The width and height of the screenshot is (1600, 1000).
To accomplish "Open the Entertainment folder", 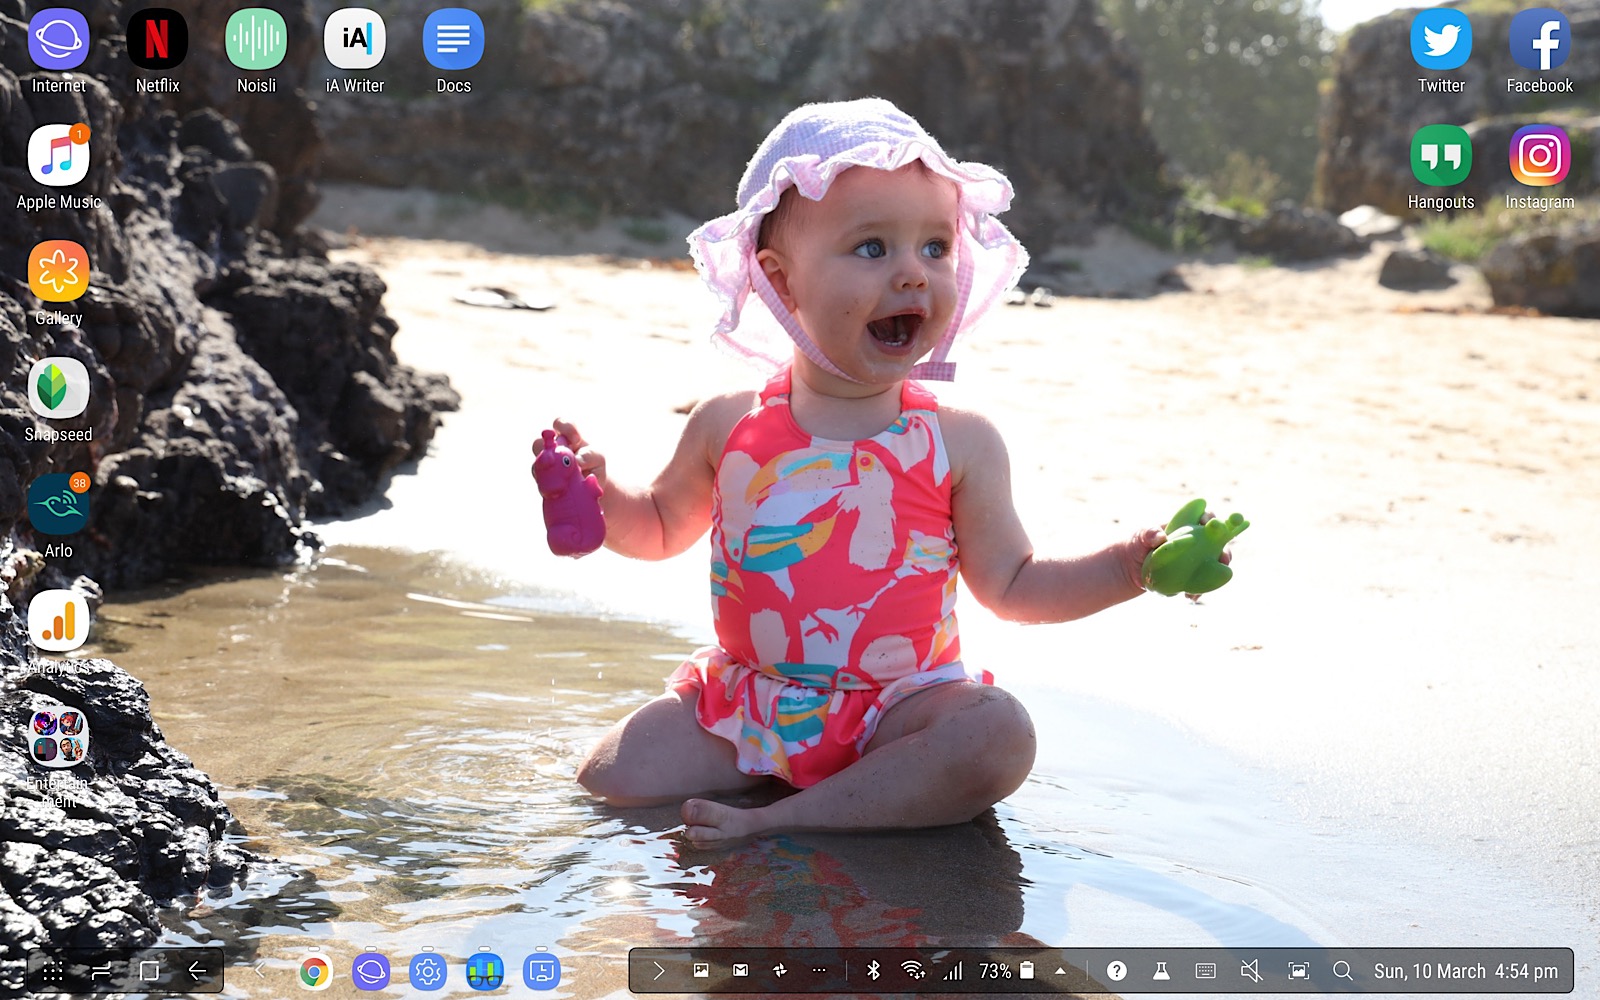I will [x=58, y=737].
